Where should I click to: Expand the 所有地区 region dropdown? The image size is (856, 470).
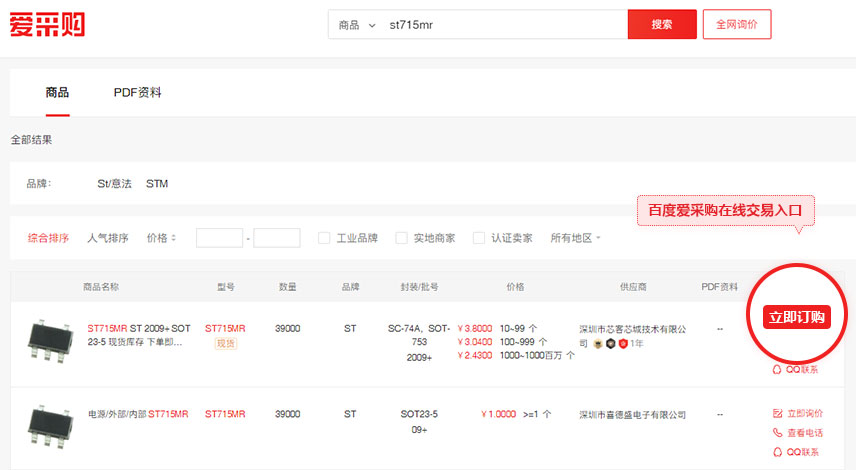point(575,238)
